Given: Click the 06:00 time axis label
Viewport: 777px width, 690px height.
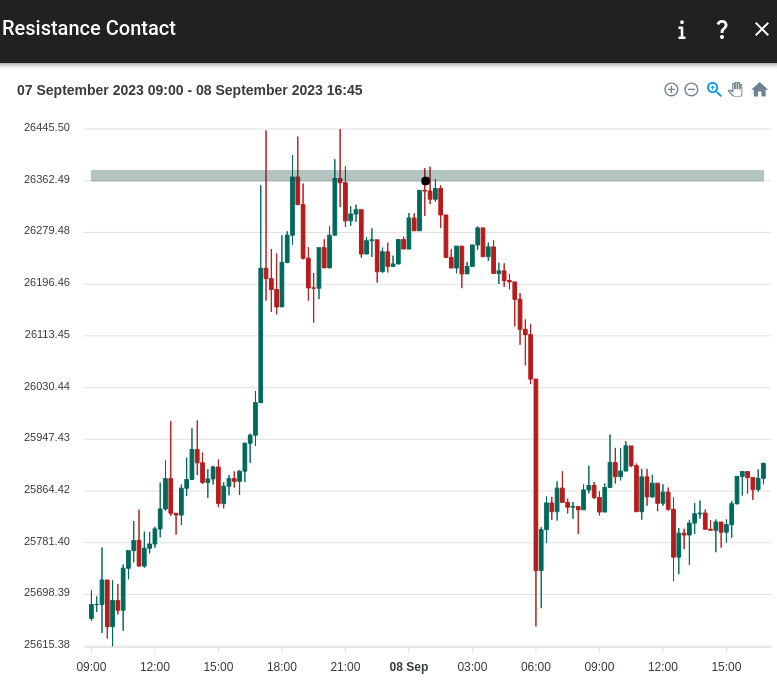Looking at the screenshot, I should pos(536,667).
